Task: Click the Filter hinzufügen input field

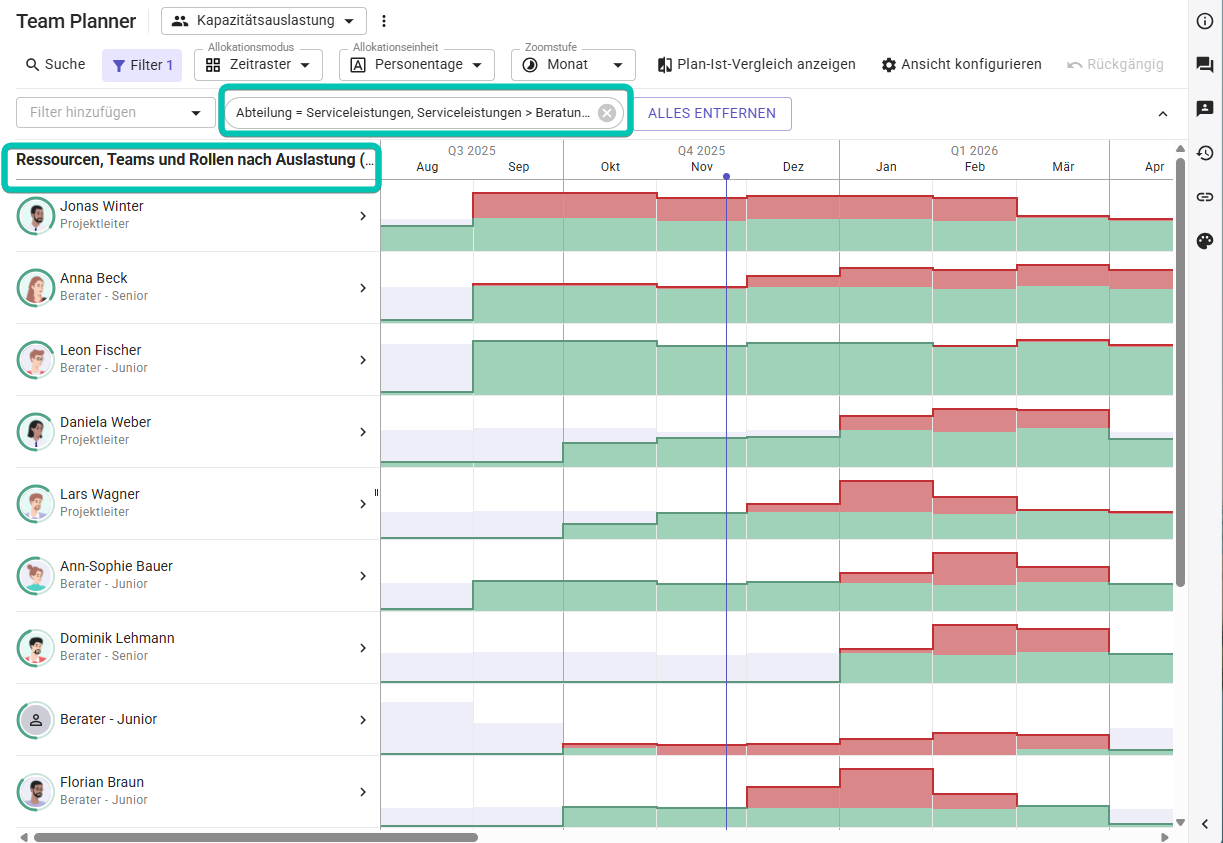Action: (x=105, y=113)
